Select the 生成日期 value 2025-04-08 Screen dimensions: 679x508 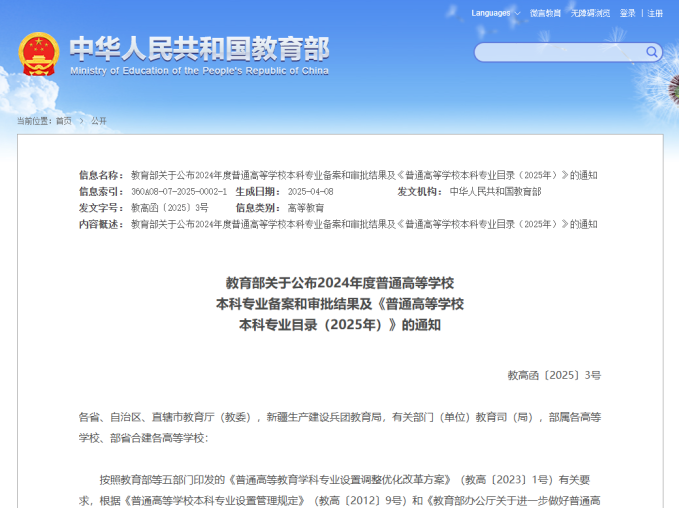[310, 191]
